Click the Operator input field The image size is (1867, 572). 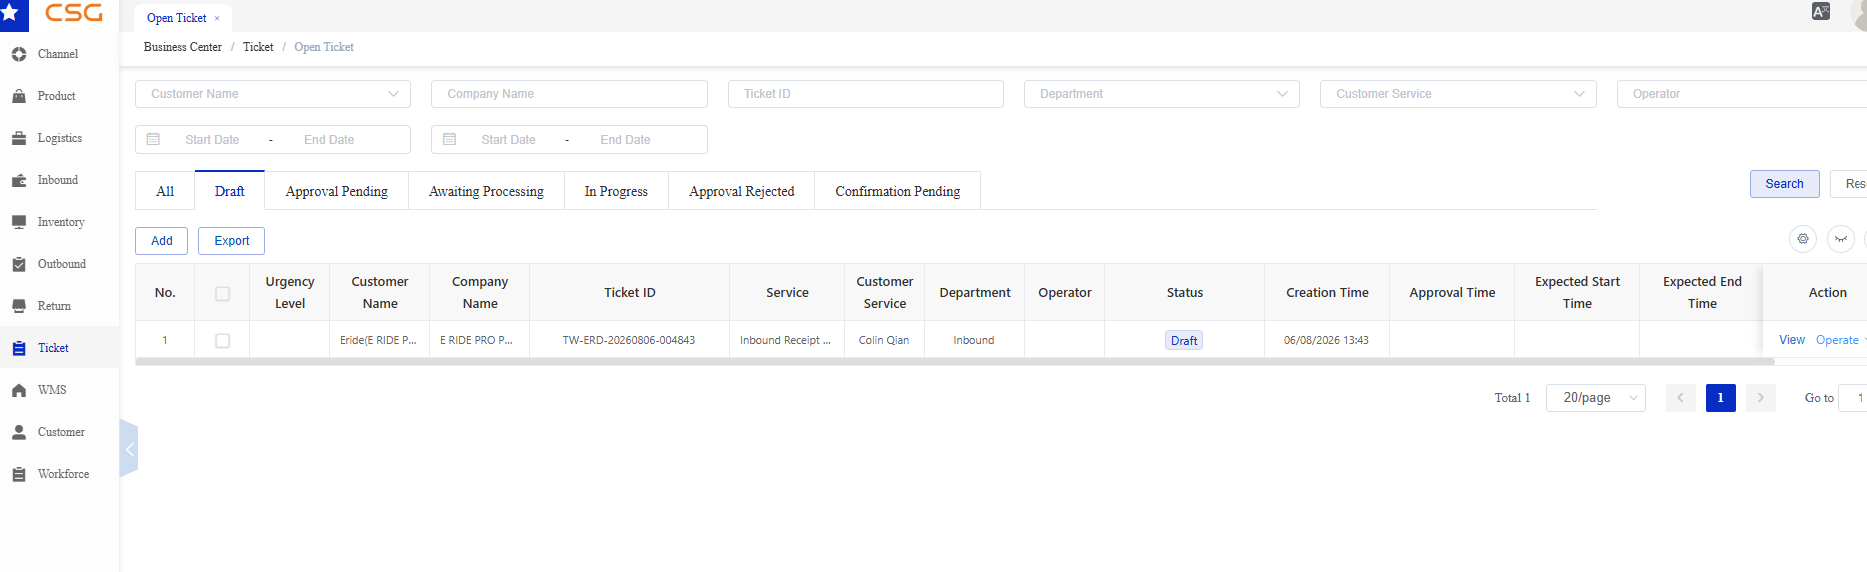1742,94
